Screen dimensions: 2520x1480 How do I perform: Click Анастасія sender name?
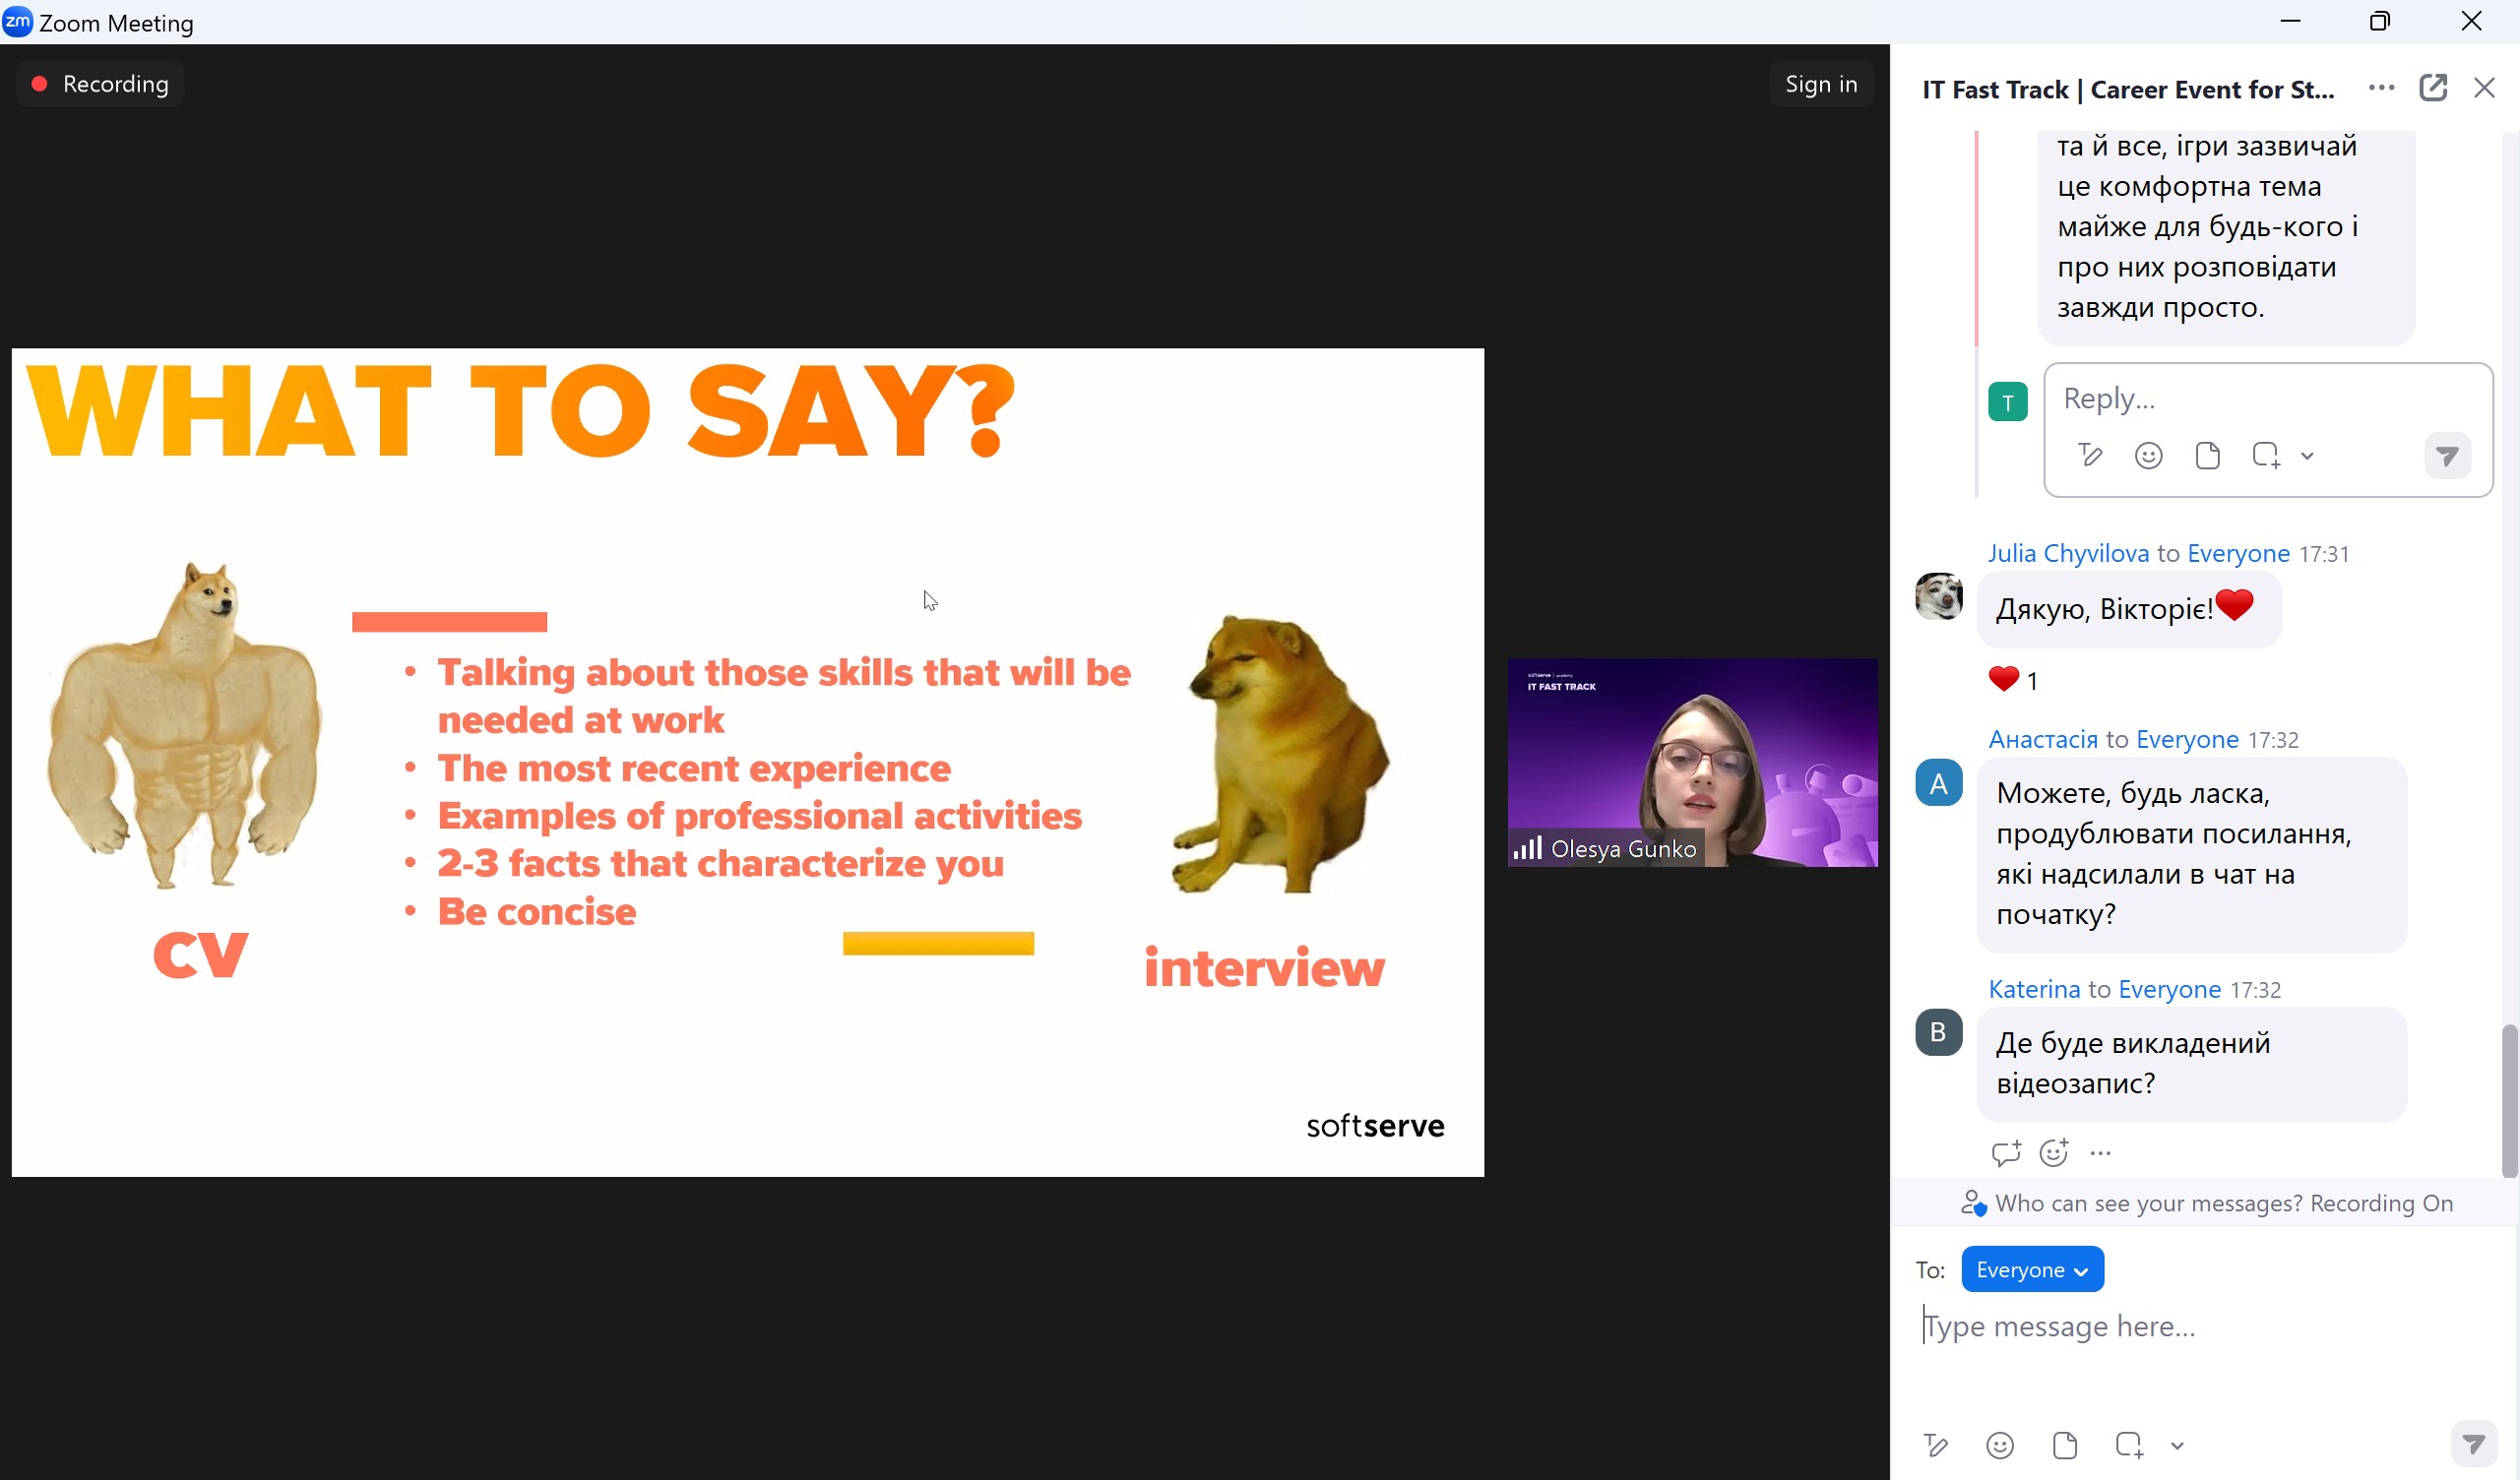[2042, 739]
